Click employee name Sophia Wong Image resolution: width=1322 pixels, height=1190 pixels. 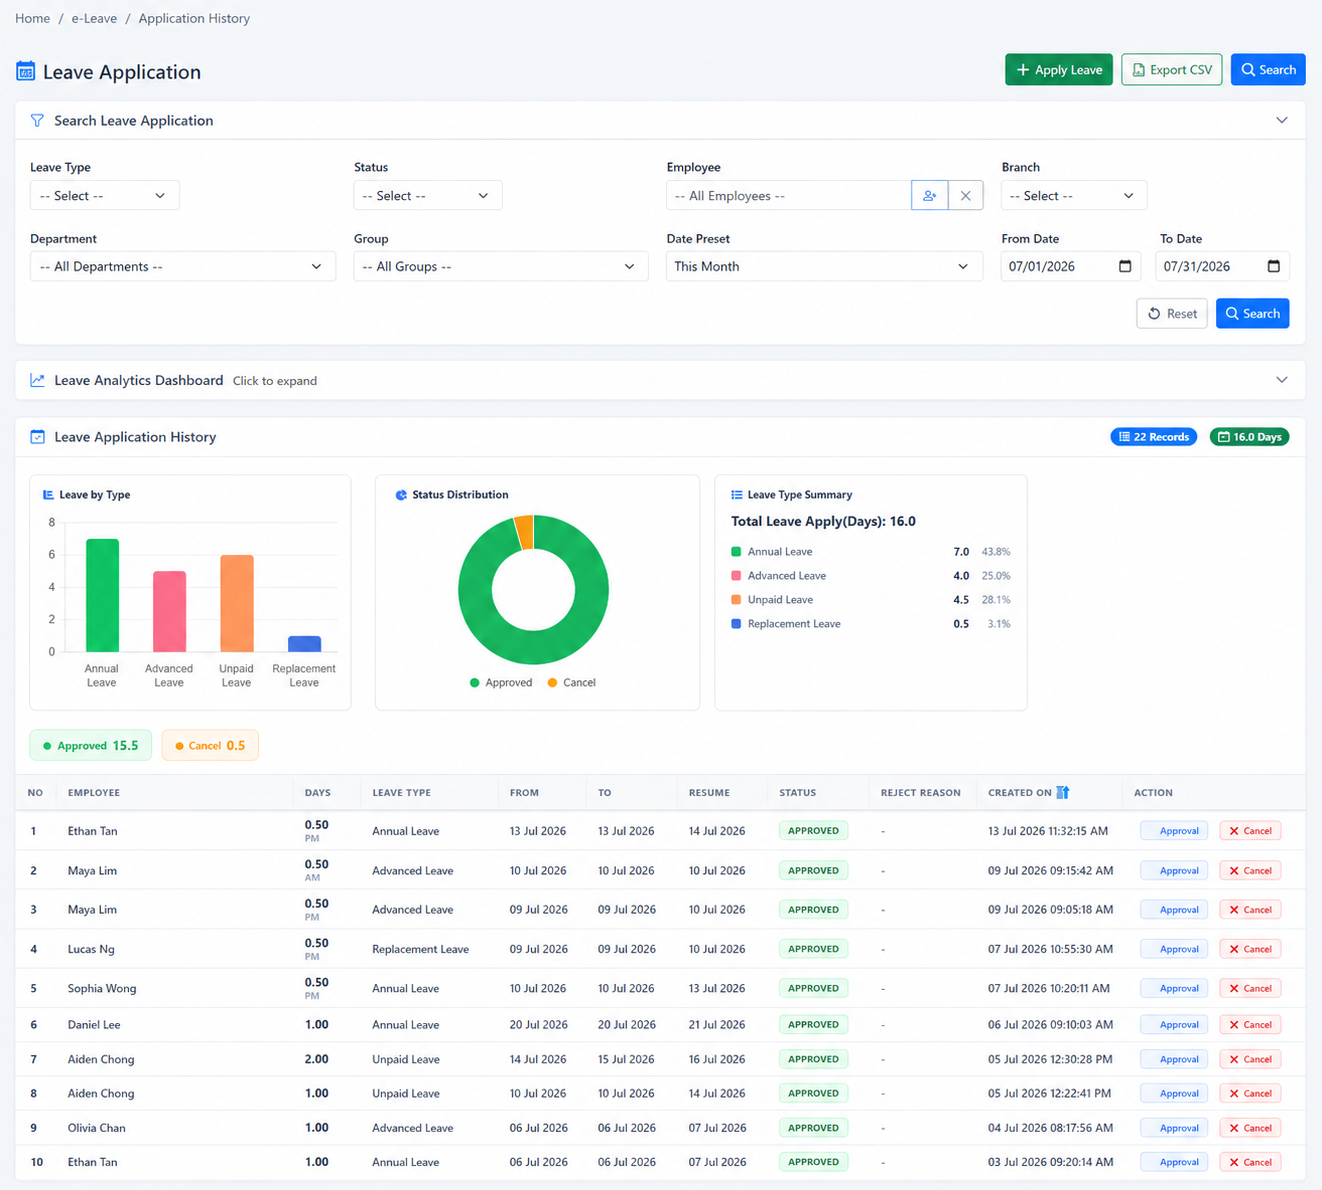pyautogui.click(x=102, y=988)
